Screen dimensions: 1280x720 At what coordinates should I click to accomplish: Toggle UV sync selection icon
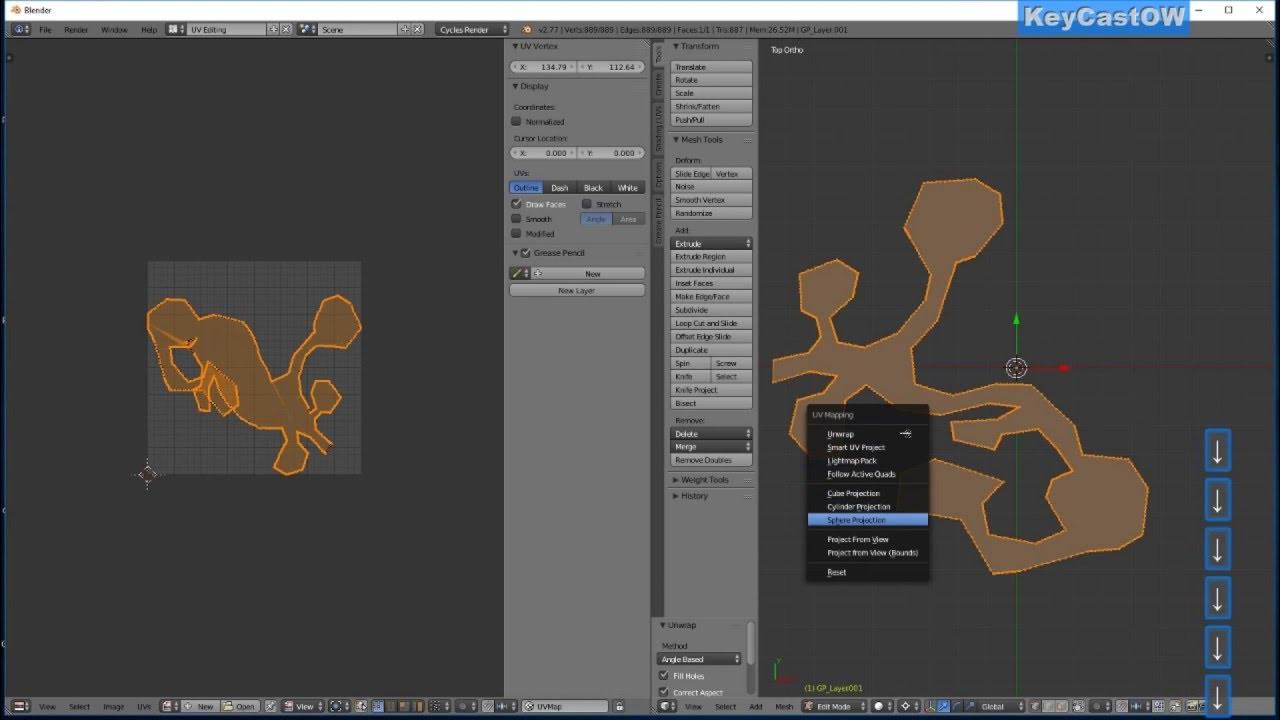362,706
